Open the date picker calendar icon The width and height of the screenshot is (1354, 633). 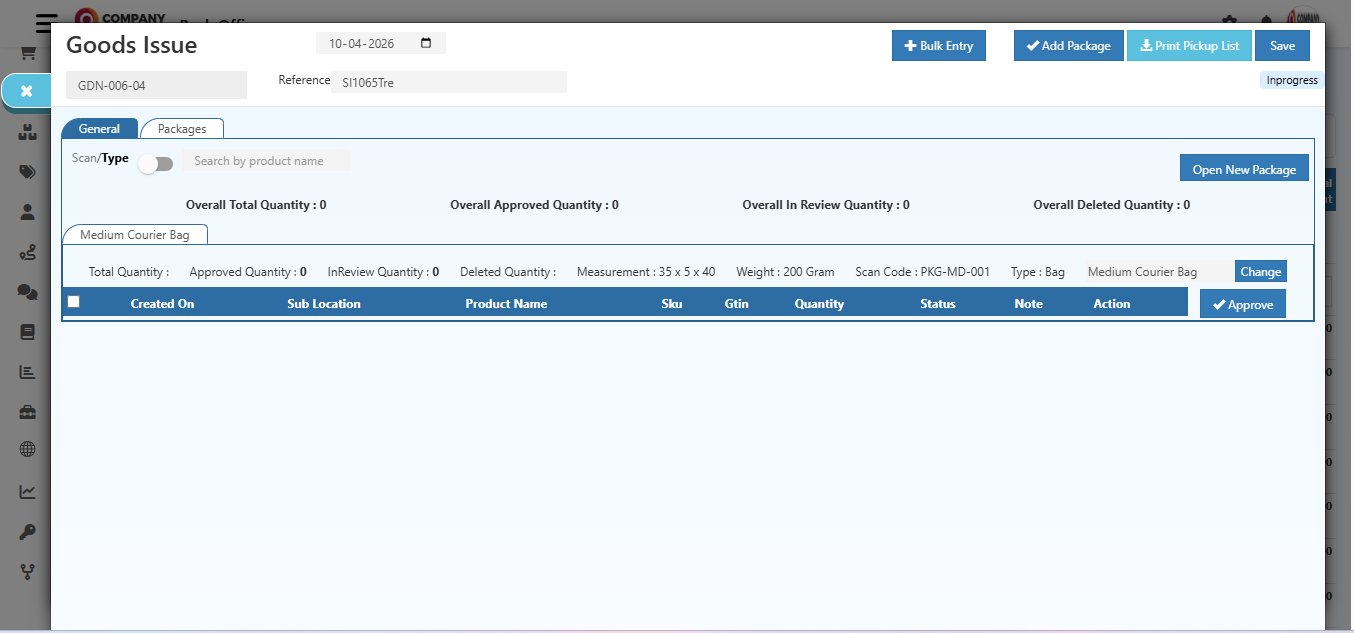426,44
